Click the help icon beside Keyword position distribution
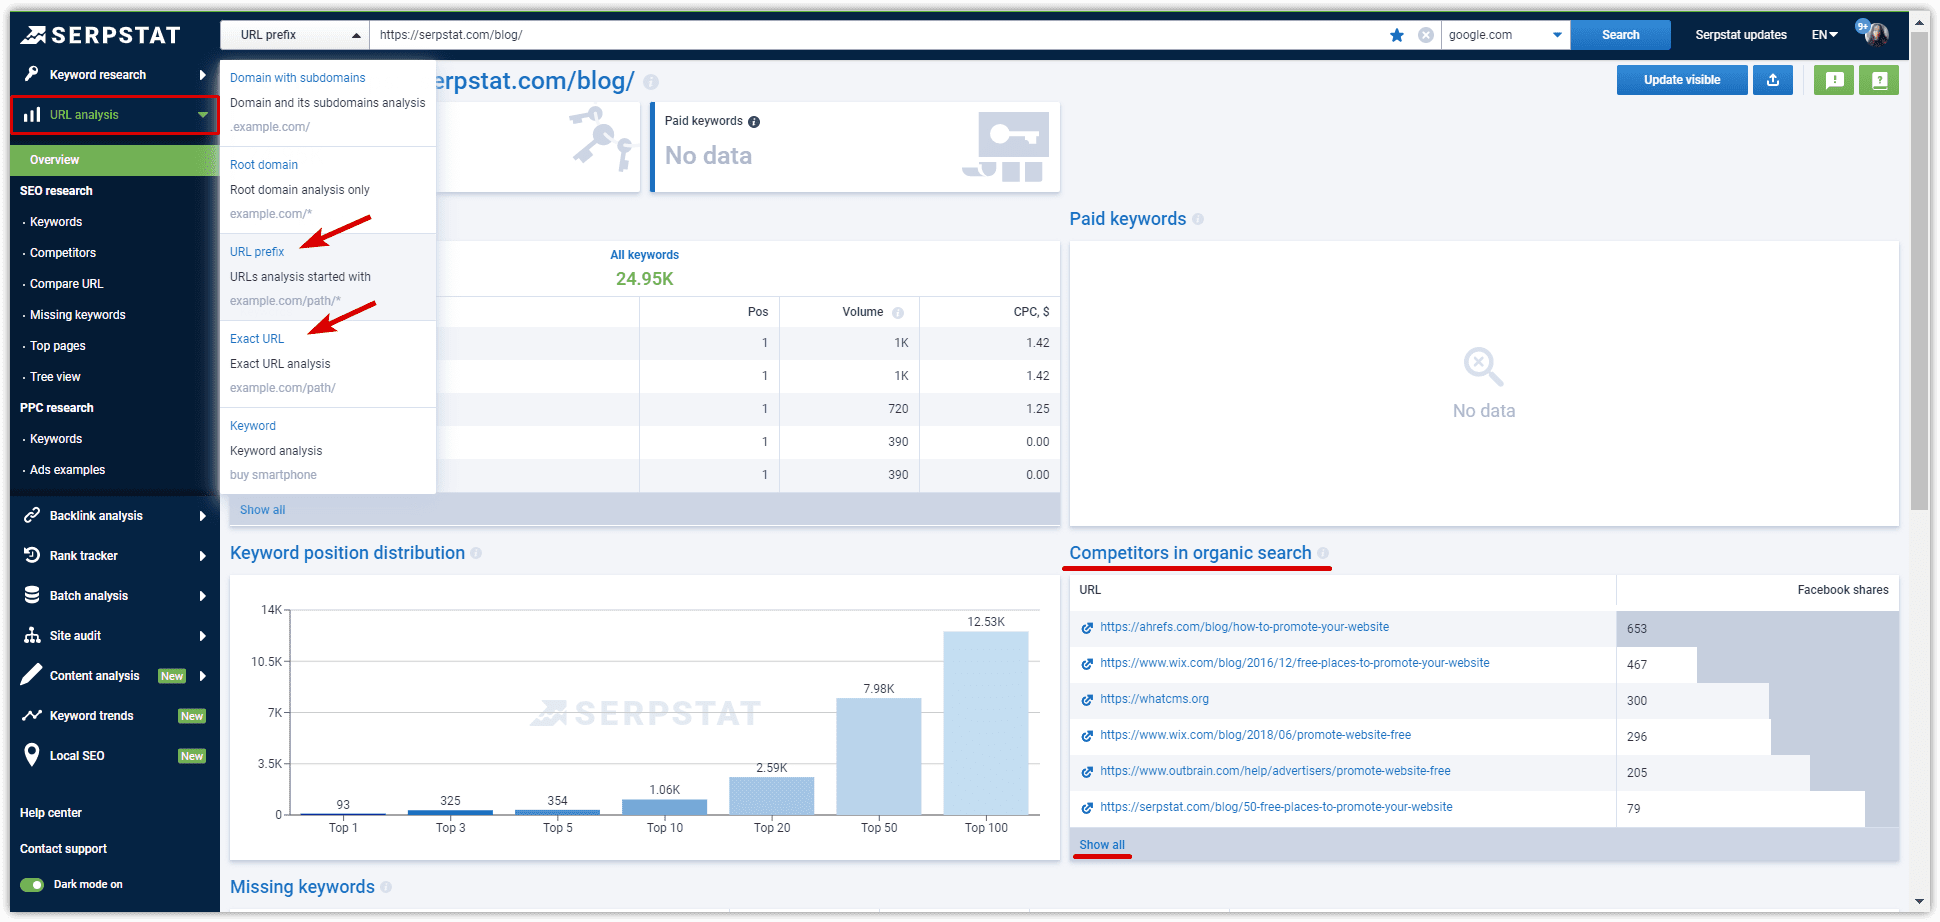 [476, 553]
